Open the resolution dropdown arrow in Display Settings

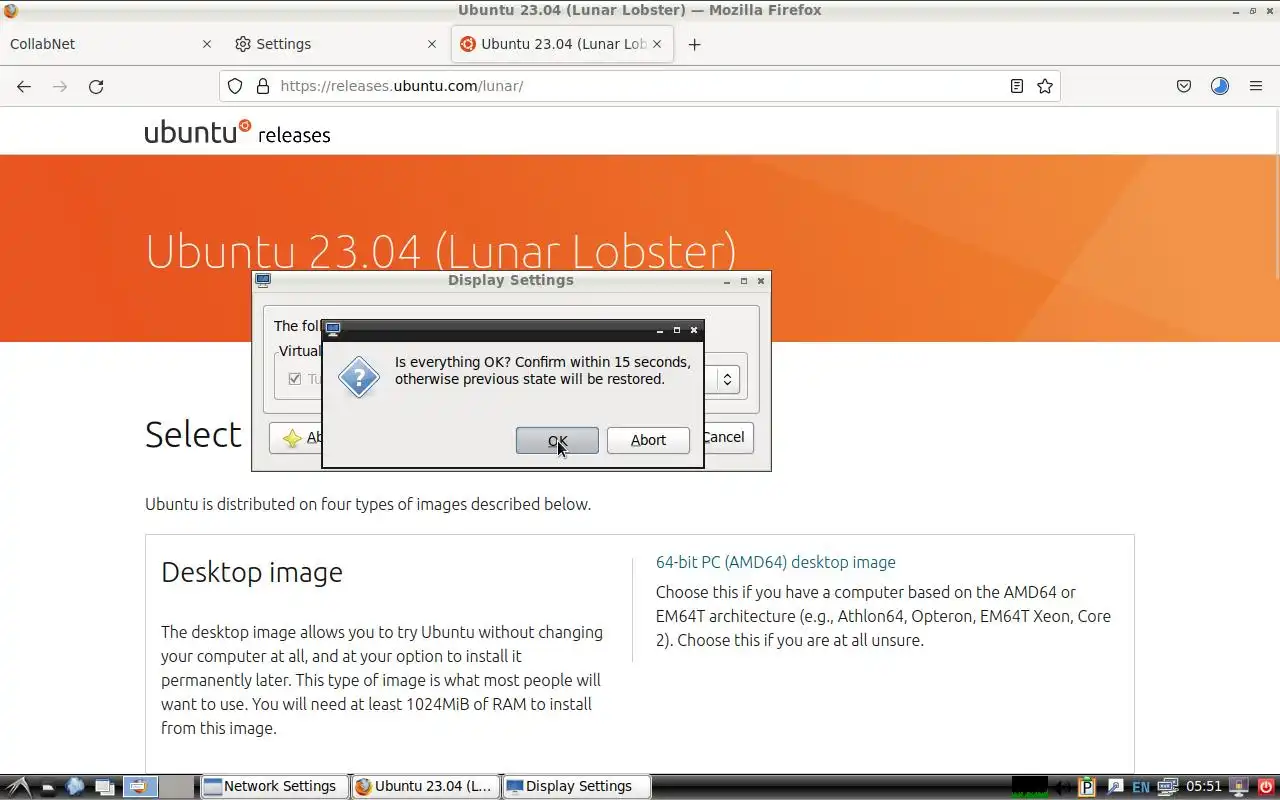click(x=727, y=379)
